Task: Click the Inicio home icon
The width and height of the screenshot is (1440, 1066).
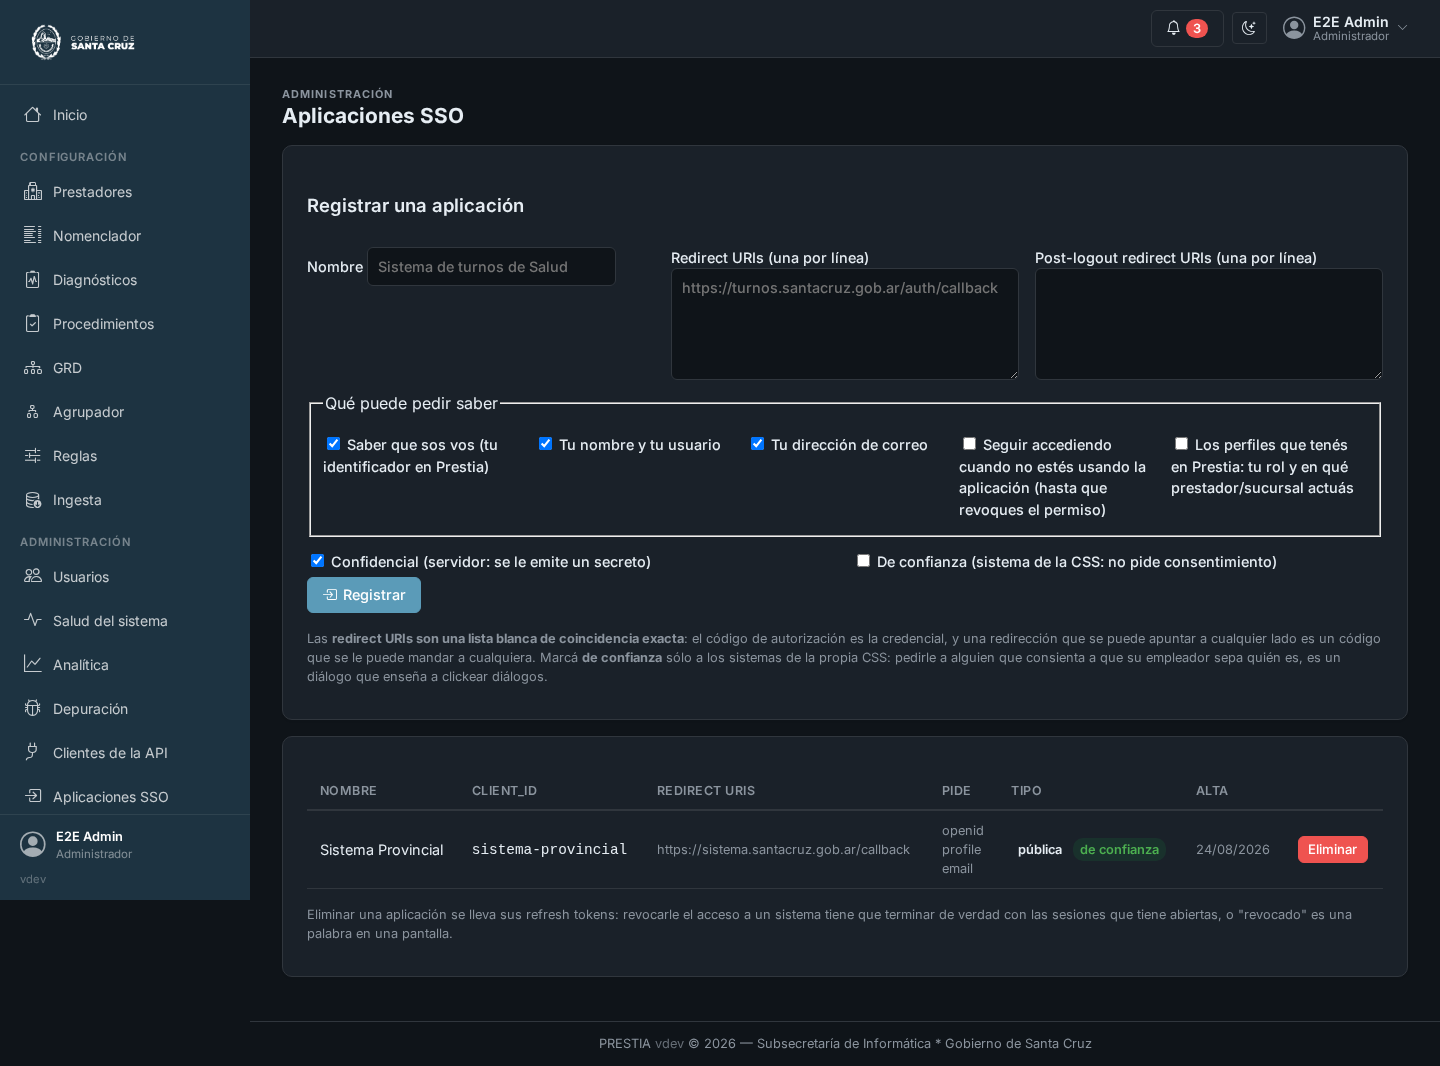Action: [33, 115]
